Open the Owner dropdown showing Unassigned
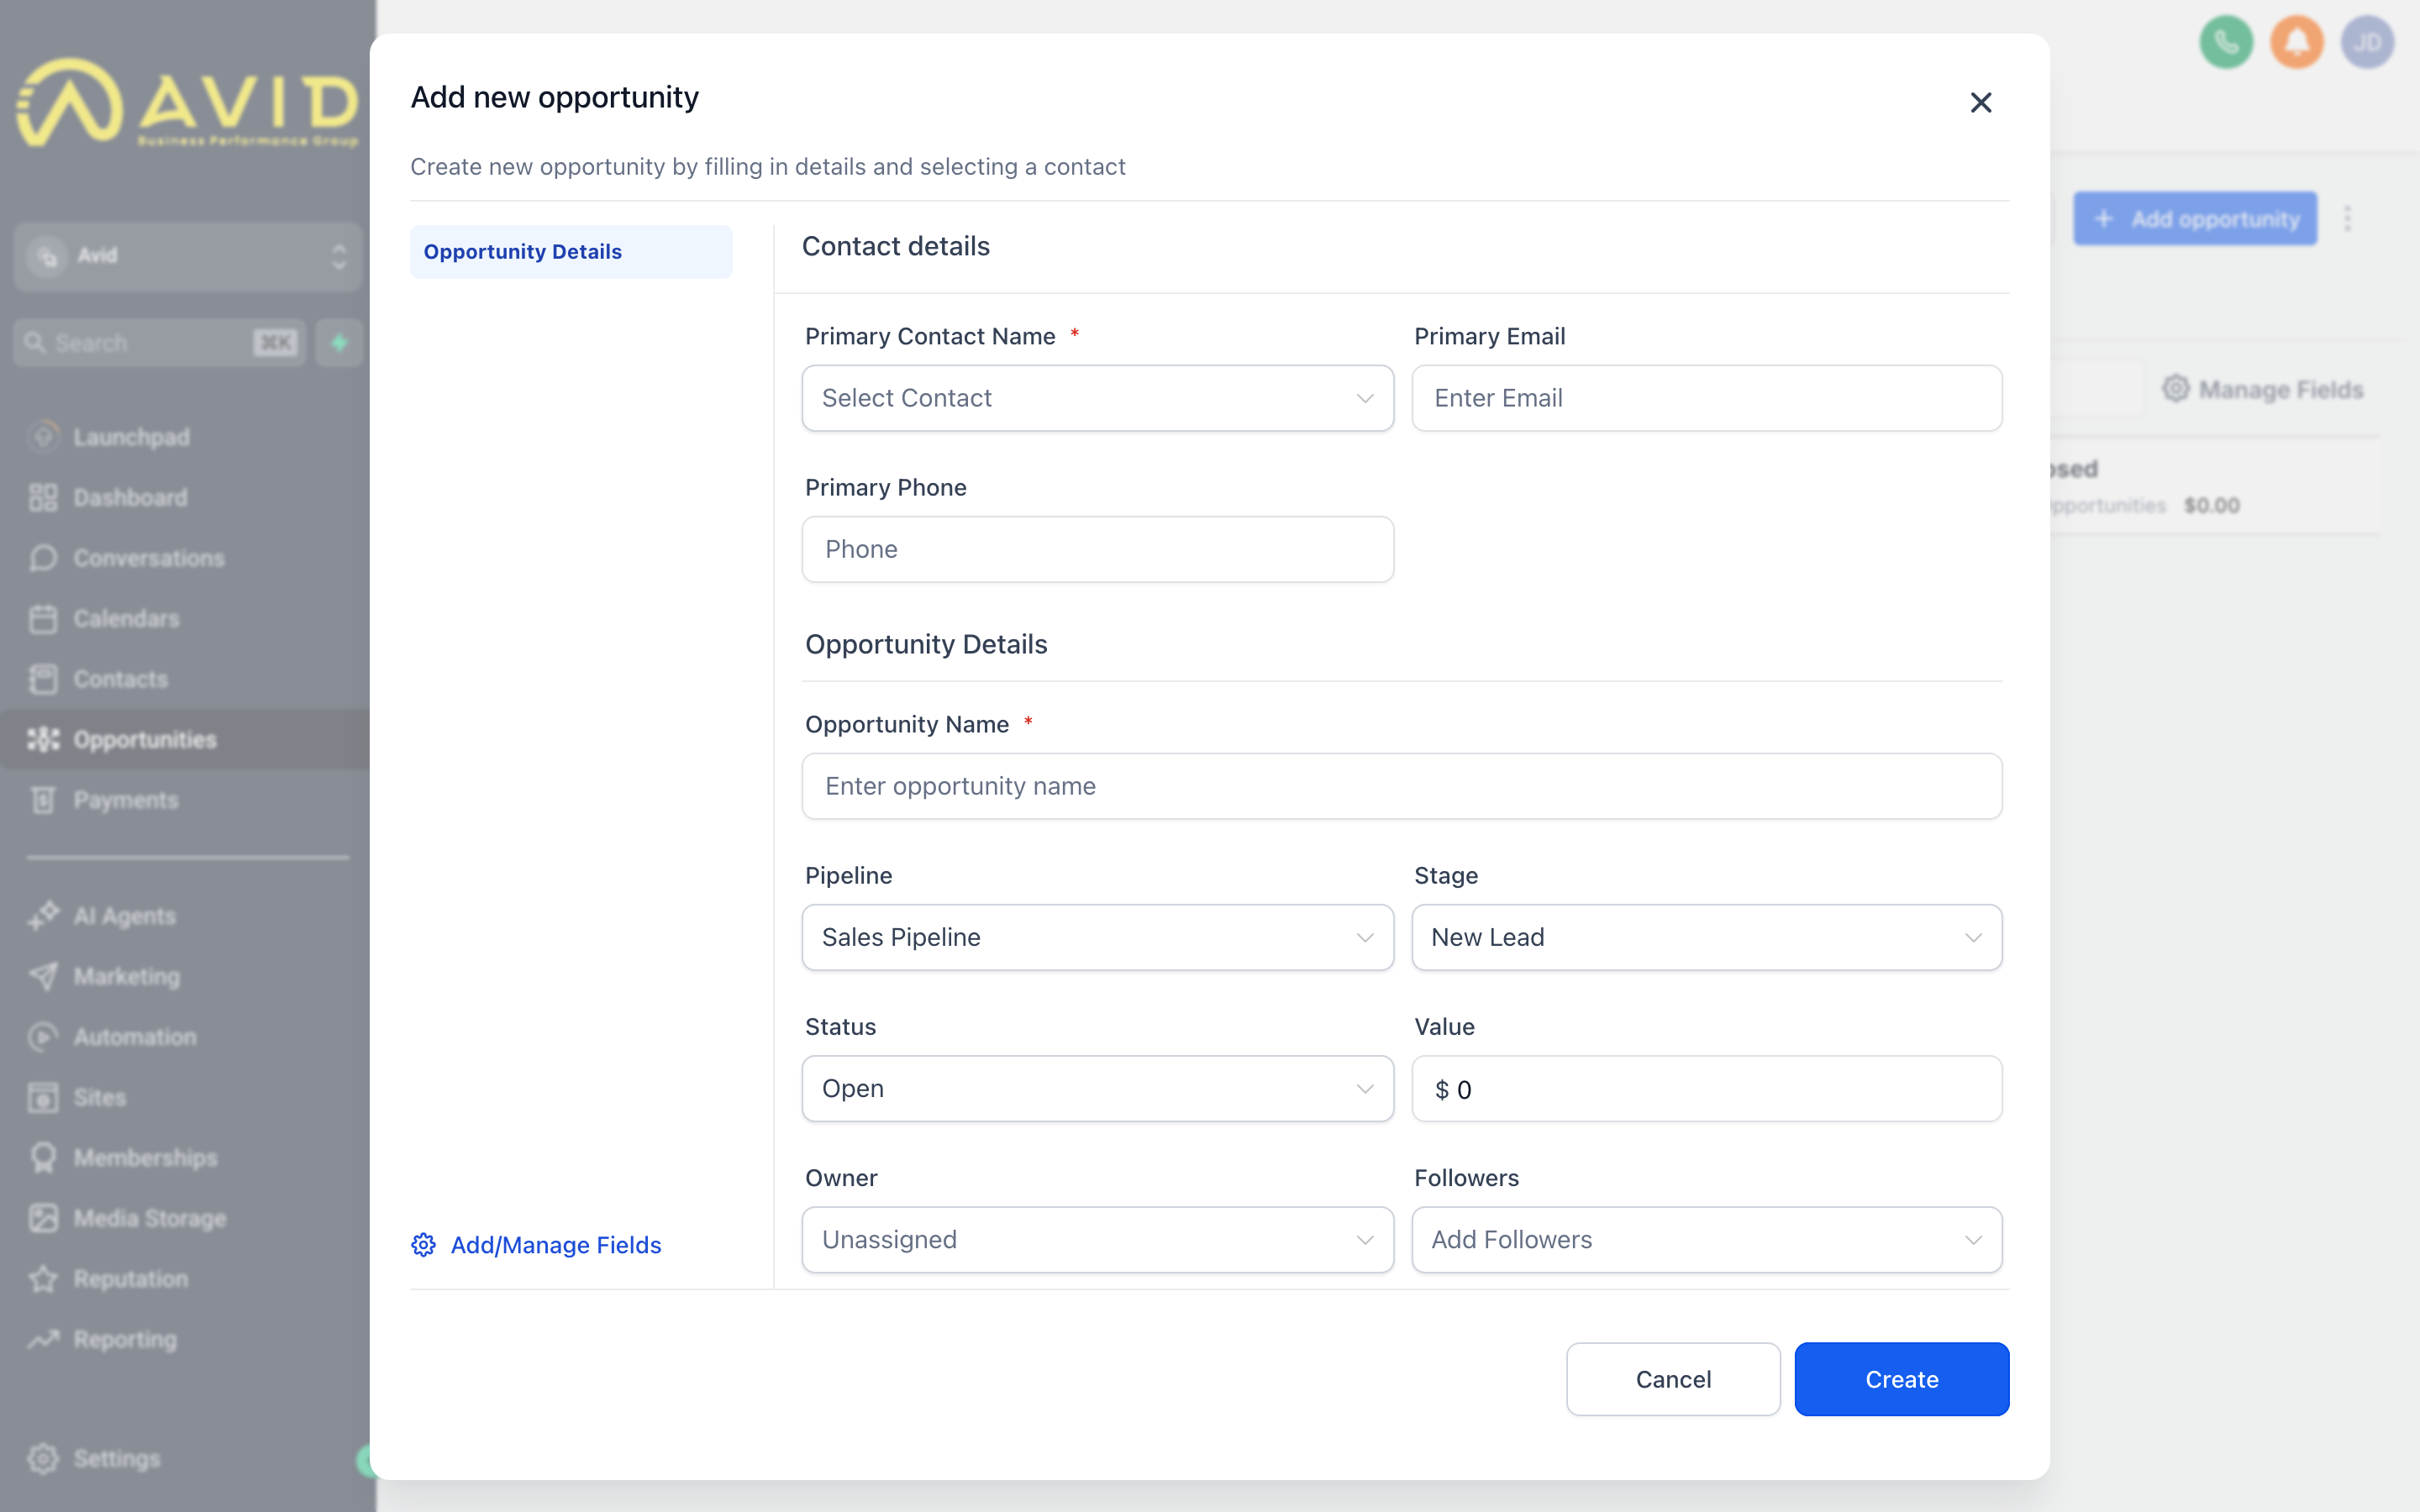This screenshot has width=2420, height=1512. [x=1097, y=1239]
